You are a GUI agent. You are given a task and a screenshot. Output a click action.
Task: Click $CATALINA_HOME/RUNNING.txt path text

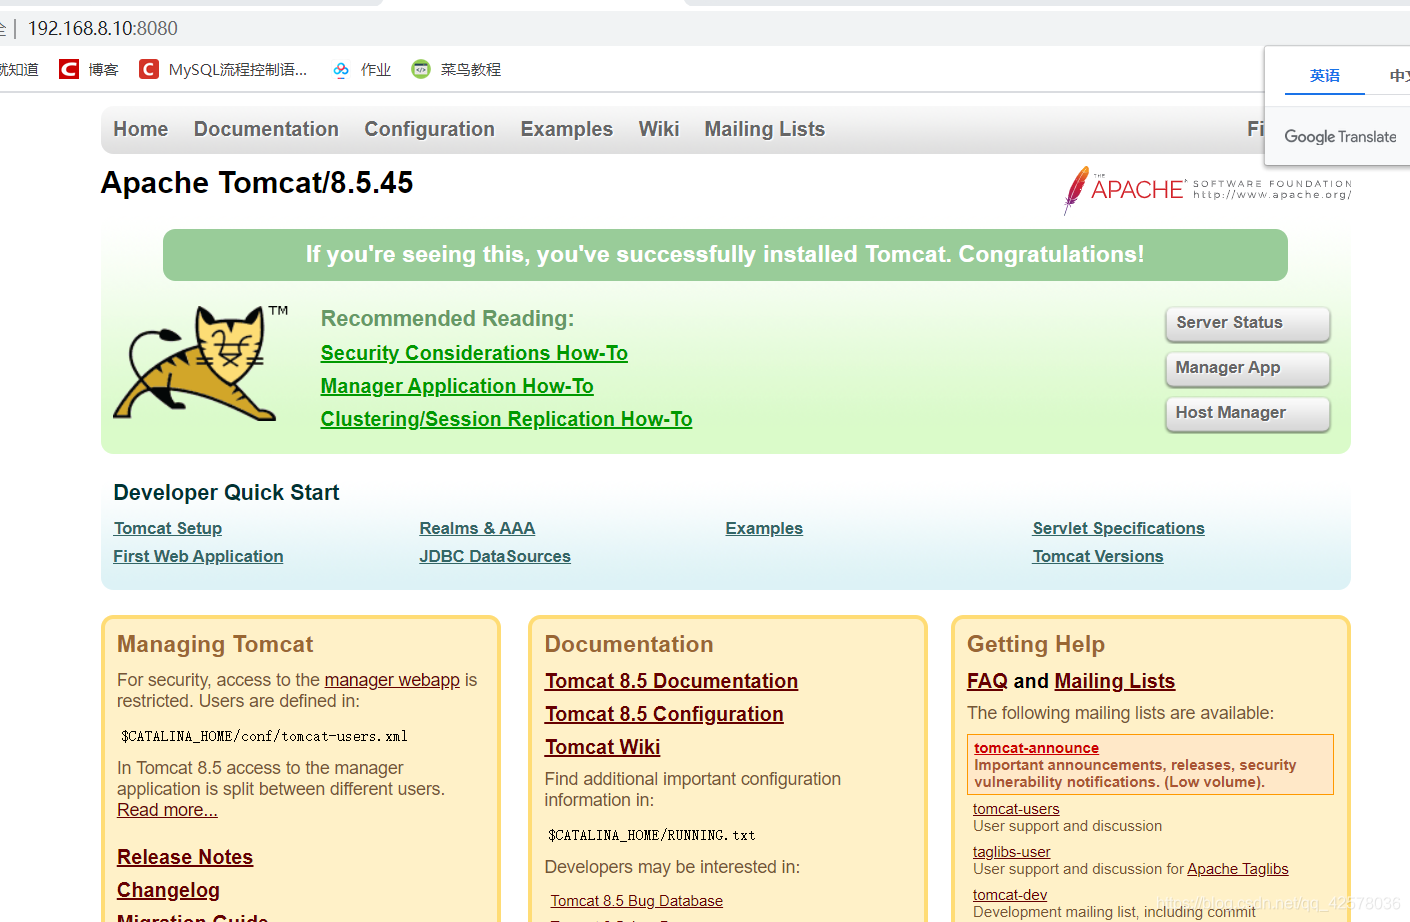coord(651,835)
